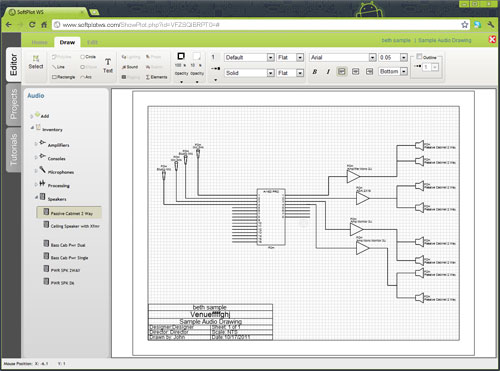Image resolution: width=500 pixels, height=371 pixels.
Task: Switch to the Edit tab
Action: [x=92, y=42]
